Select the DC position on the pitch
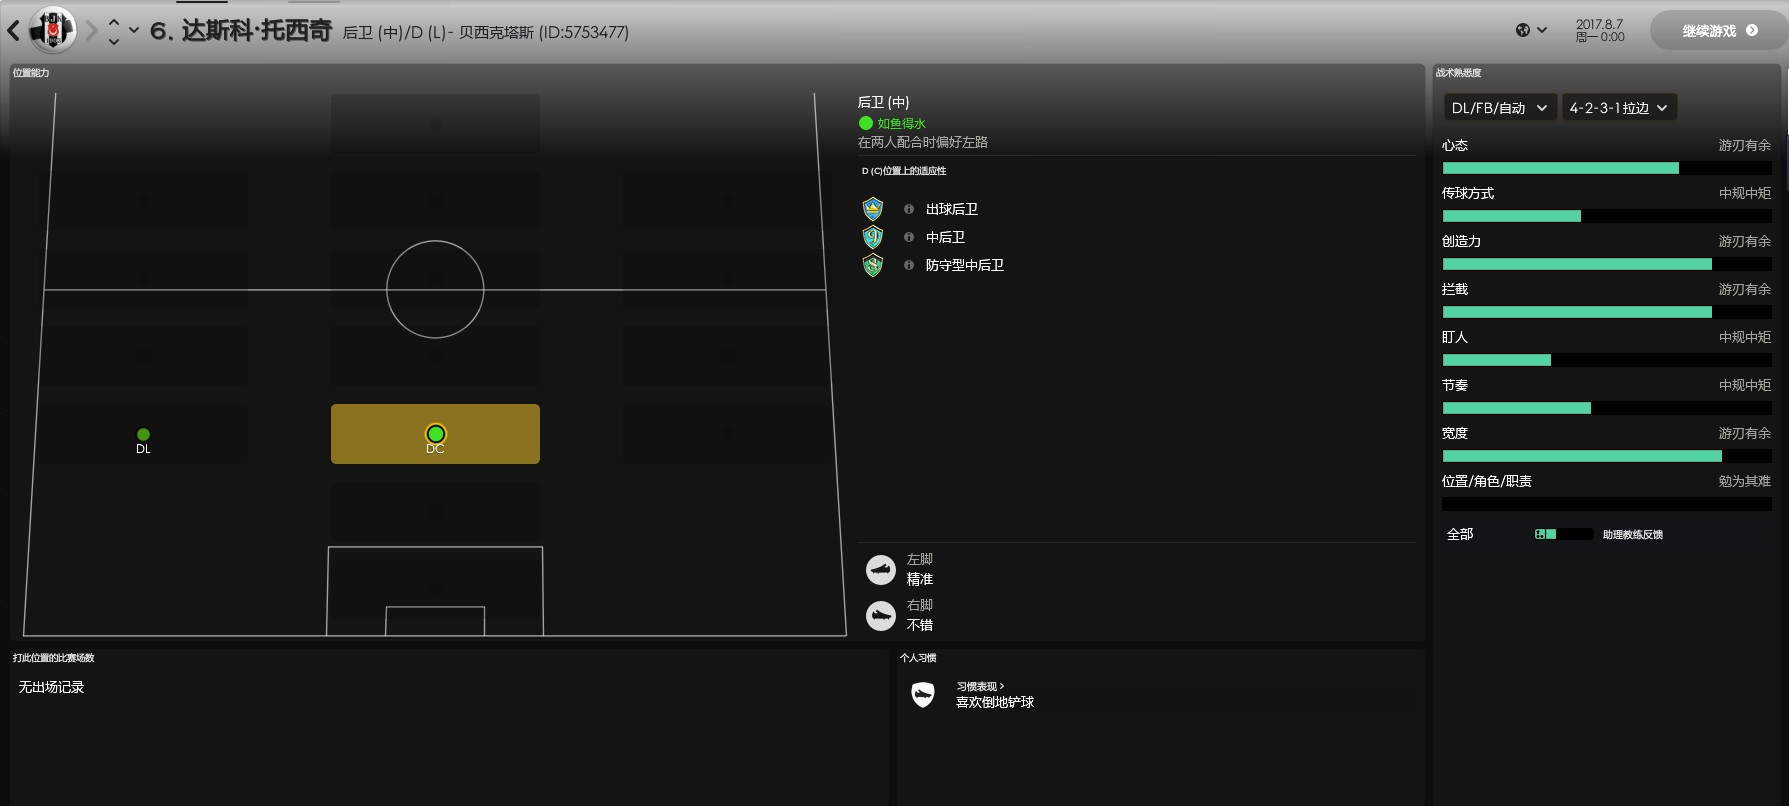 [x=435, y=434]
